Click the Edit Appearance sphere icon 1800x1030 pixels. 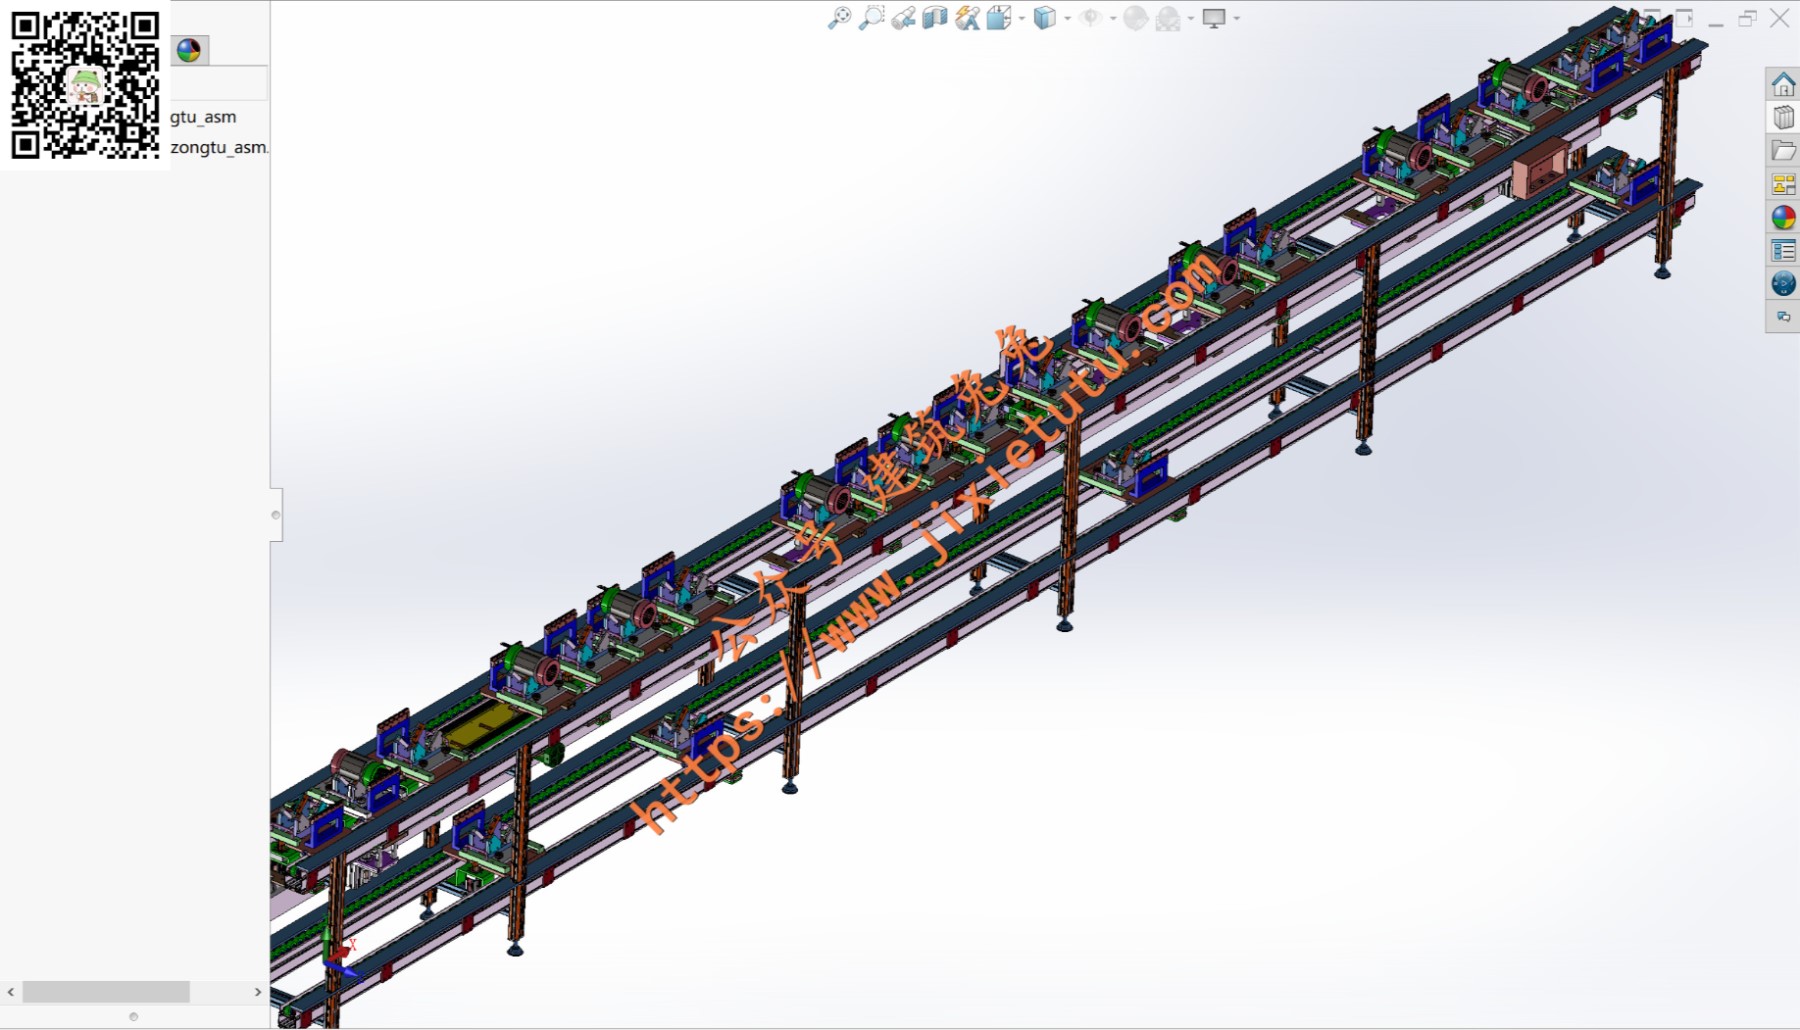tap(1135, 18)
